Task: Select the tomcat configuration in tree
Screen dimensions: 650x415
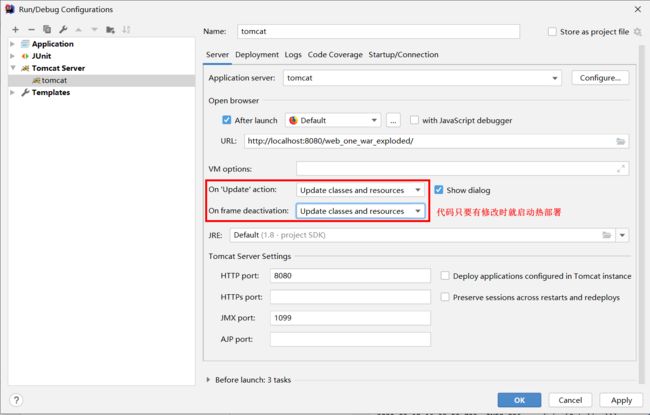Action: (x=102, y=80)
